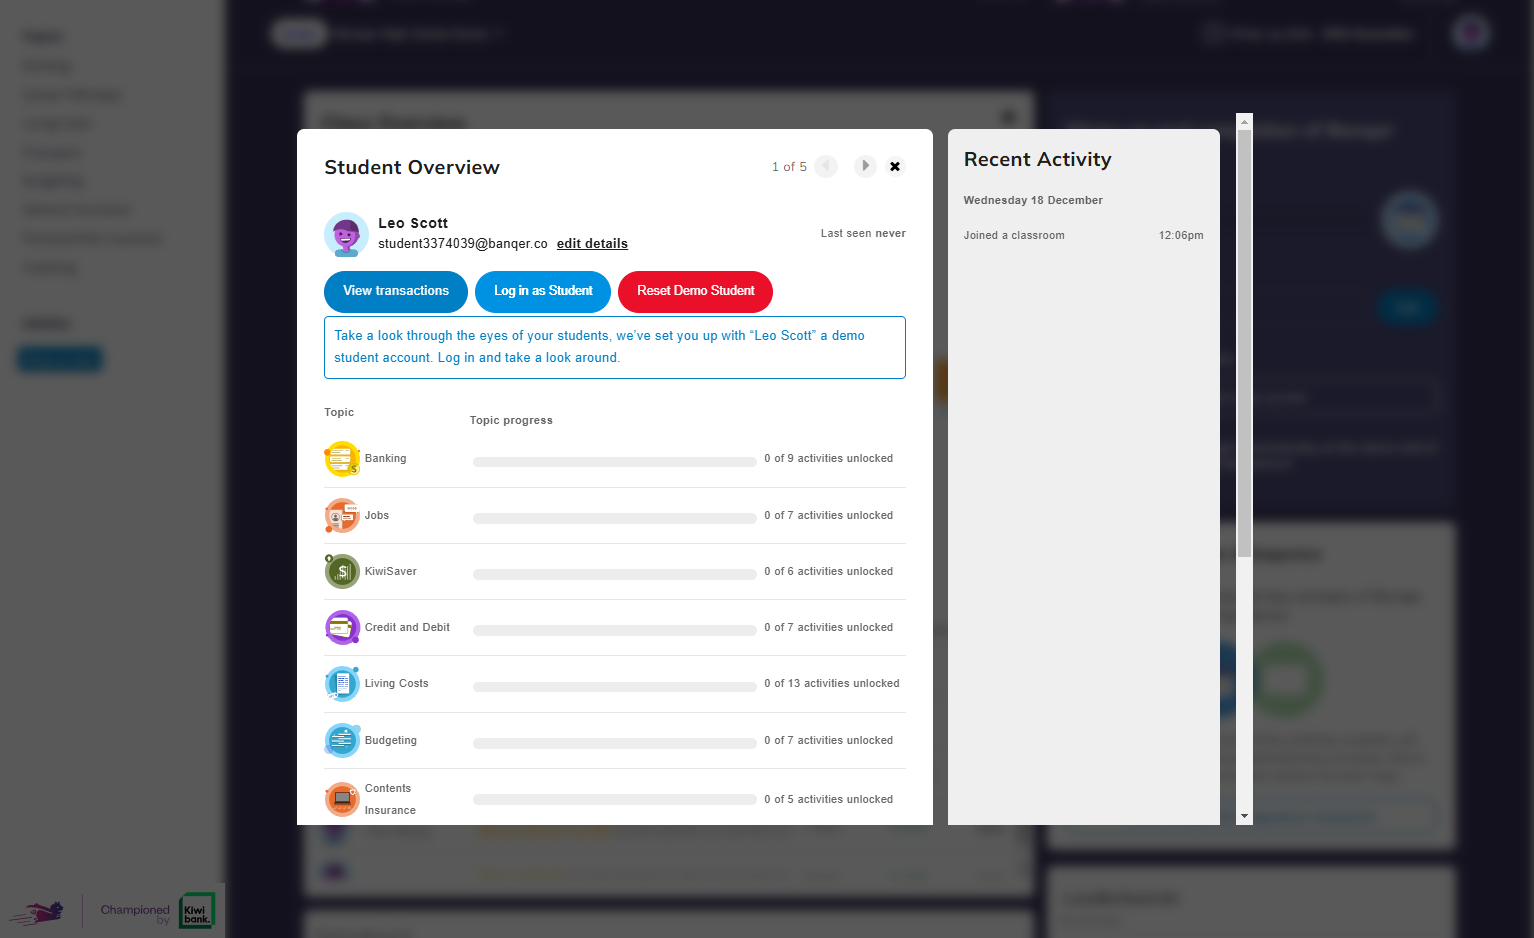Click Leo Scott's avatar icon
Viewport: 1534px width, 938px height.
pos(346,235)
